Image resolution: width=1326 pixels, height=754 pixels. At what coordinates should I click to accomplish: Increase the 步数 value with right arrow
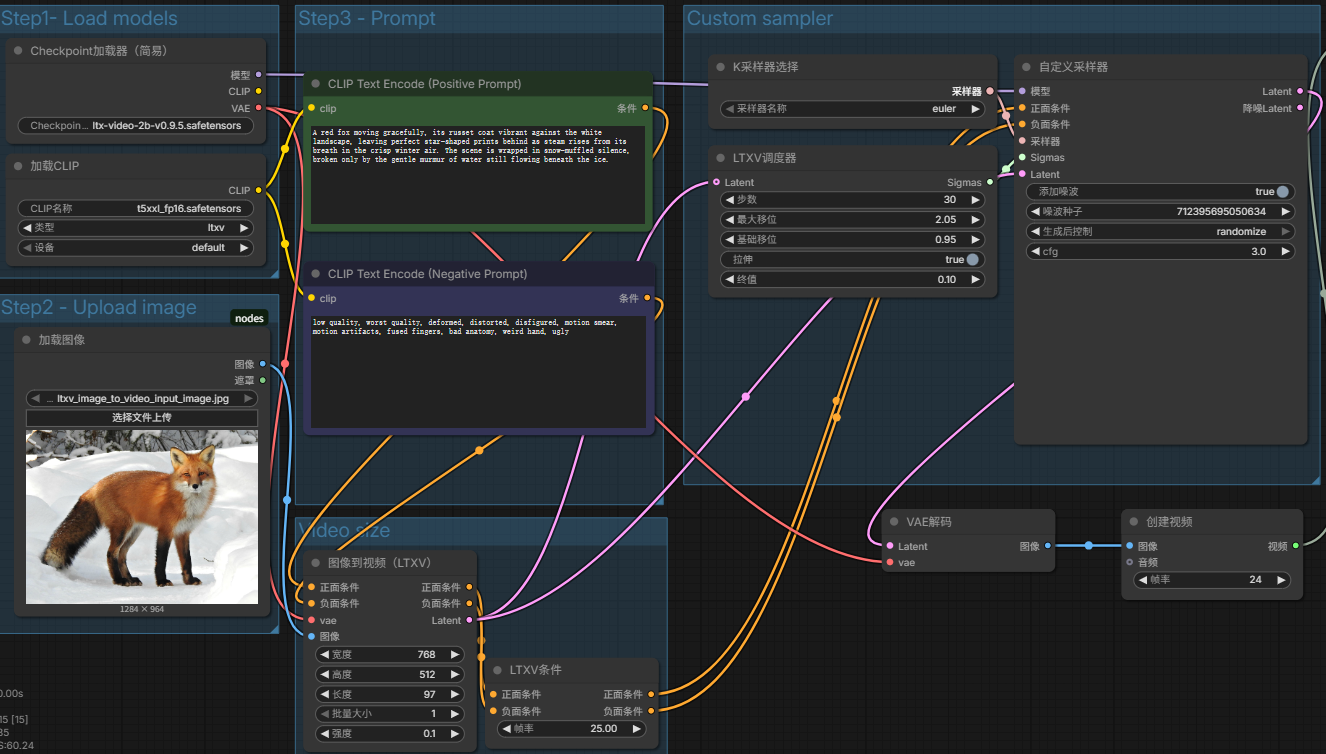tap(975, 200)
